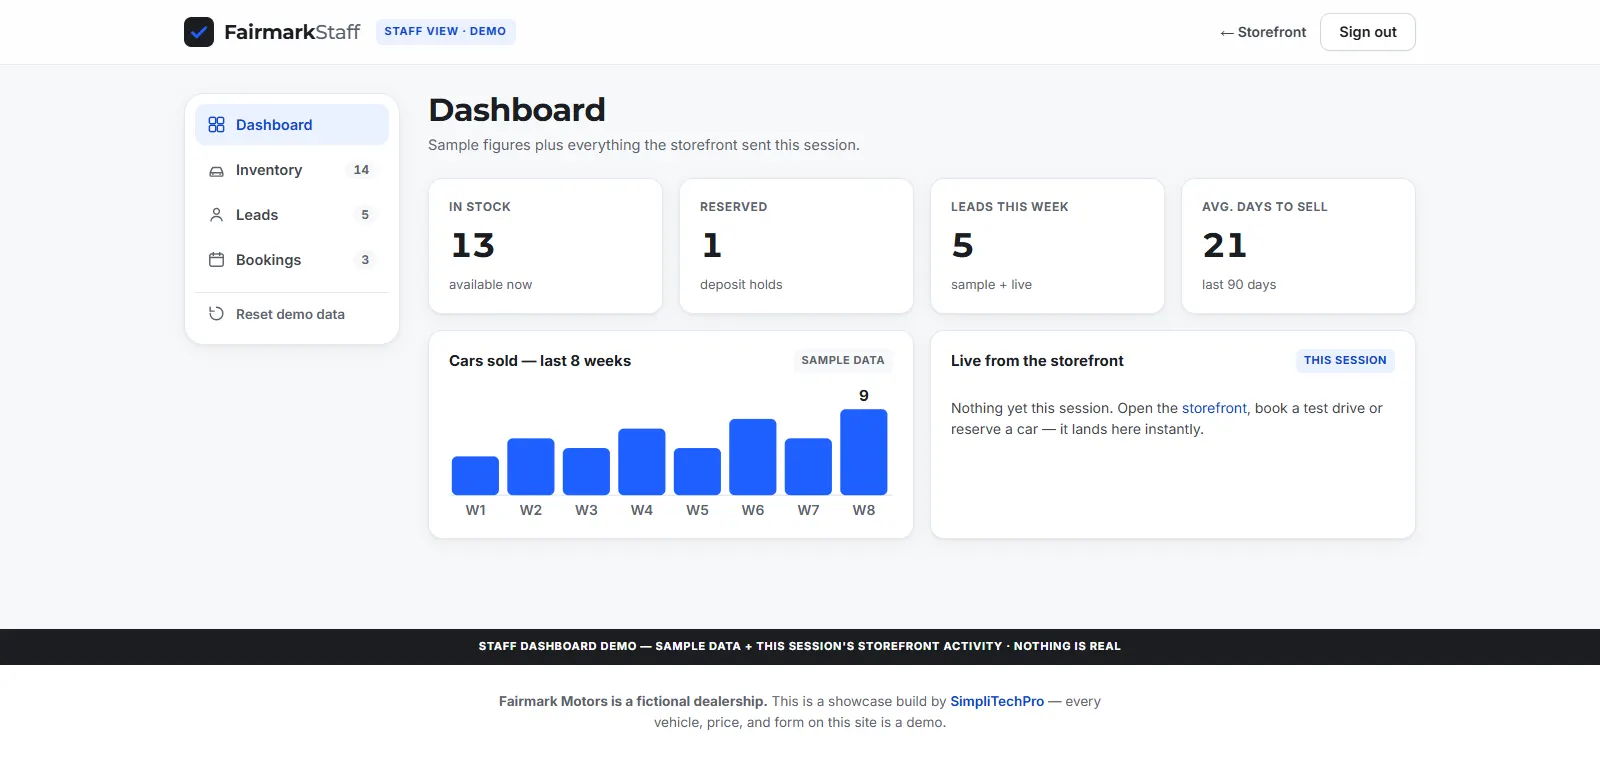Click 'Cars sold — last 8 weeks' title
This screenshot has width=1600, height=760.
pyautogui.click(x=540, y=361)
